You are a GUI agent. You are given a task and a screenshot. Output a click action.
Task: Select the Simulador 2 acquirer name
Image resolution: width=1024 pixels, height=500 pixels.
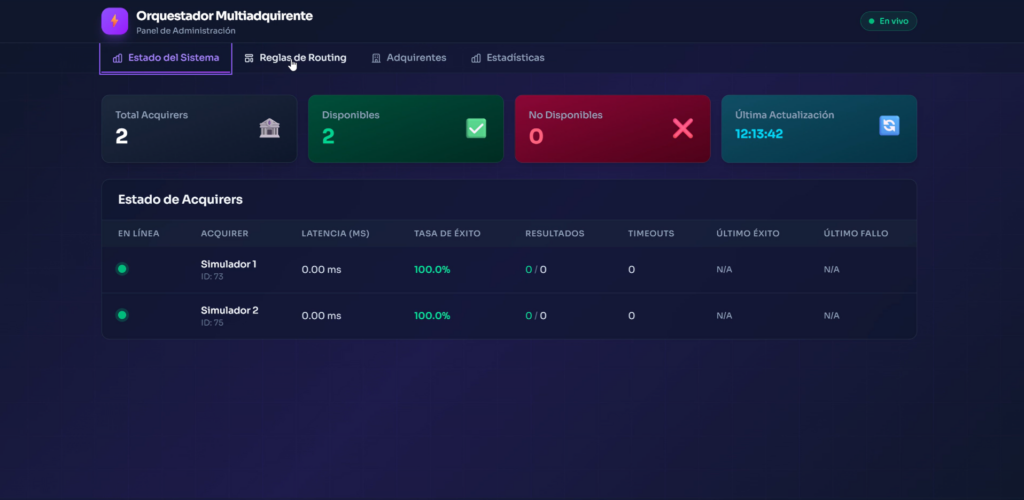click(229, 310)
